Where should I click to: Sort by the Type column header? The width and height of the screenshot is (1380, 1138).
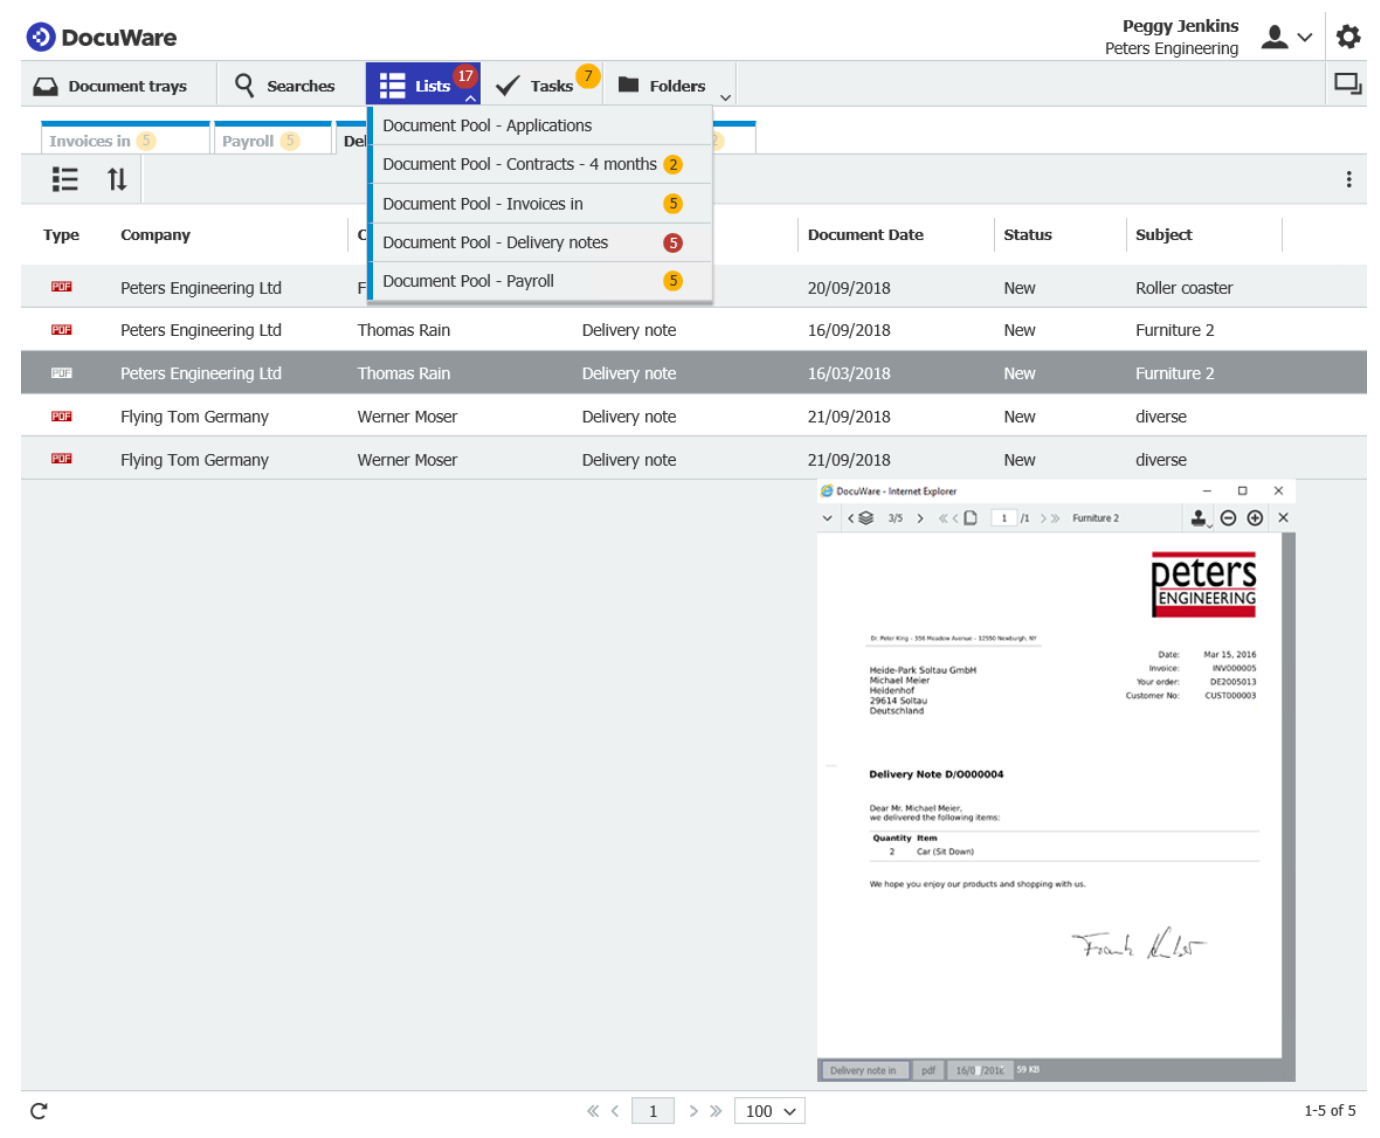[x=61, y=235]
